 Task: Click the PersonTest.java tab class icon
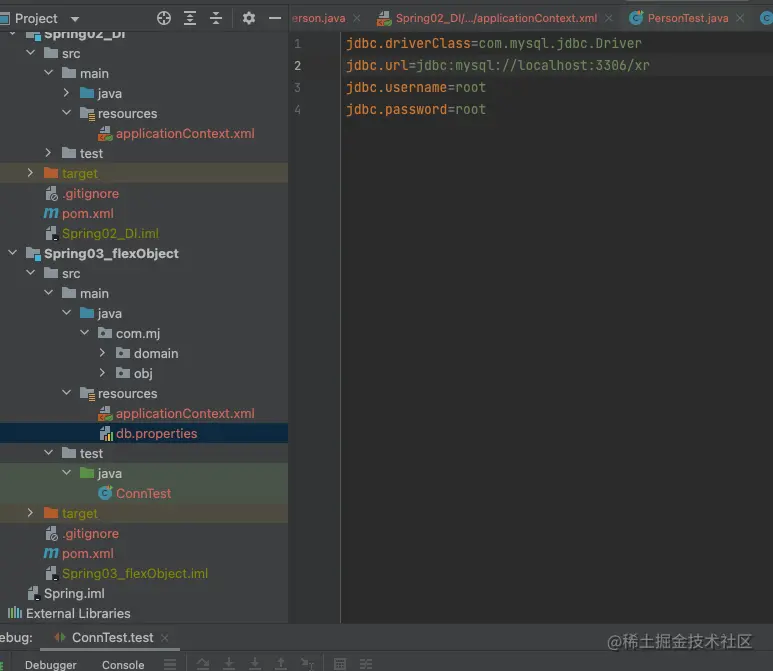[636, 18]
